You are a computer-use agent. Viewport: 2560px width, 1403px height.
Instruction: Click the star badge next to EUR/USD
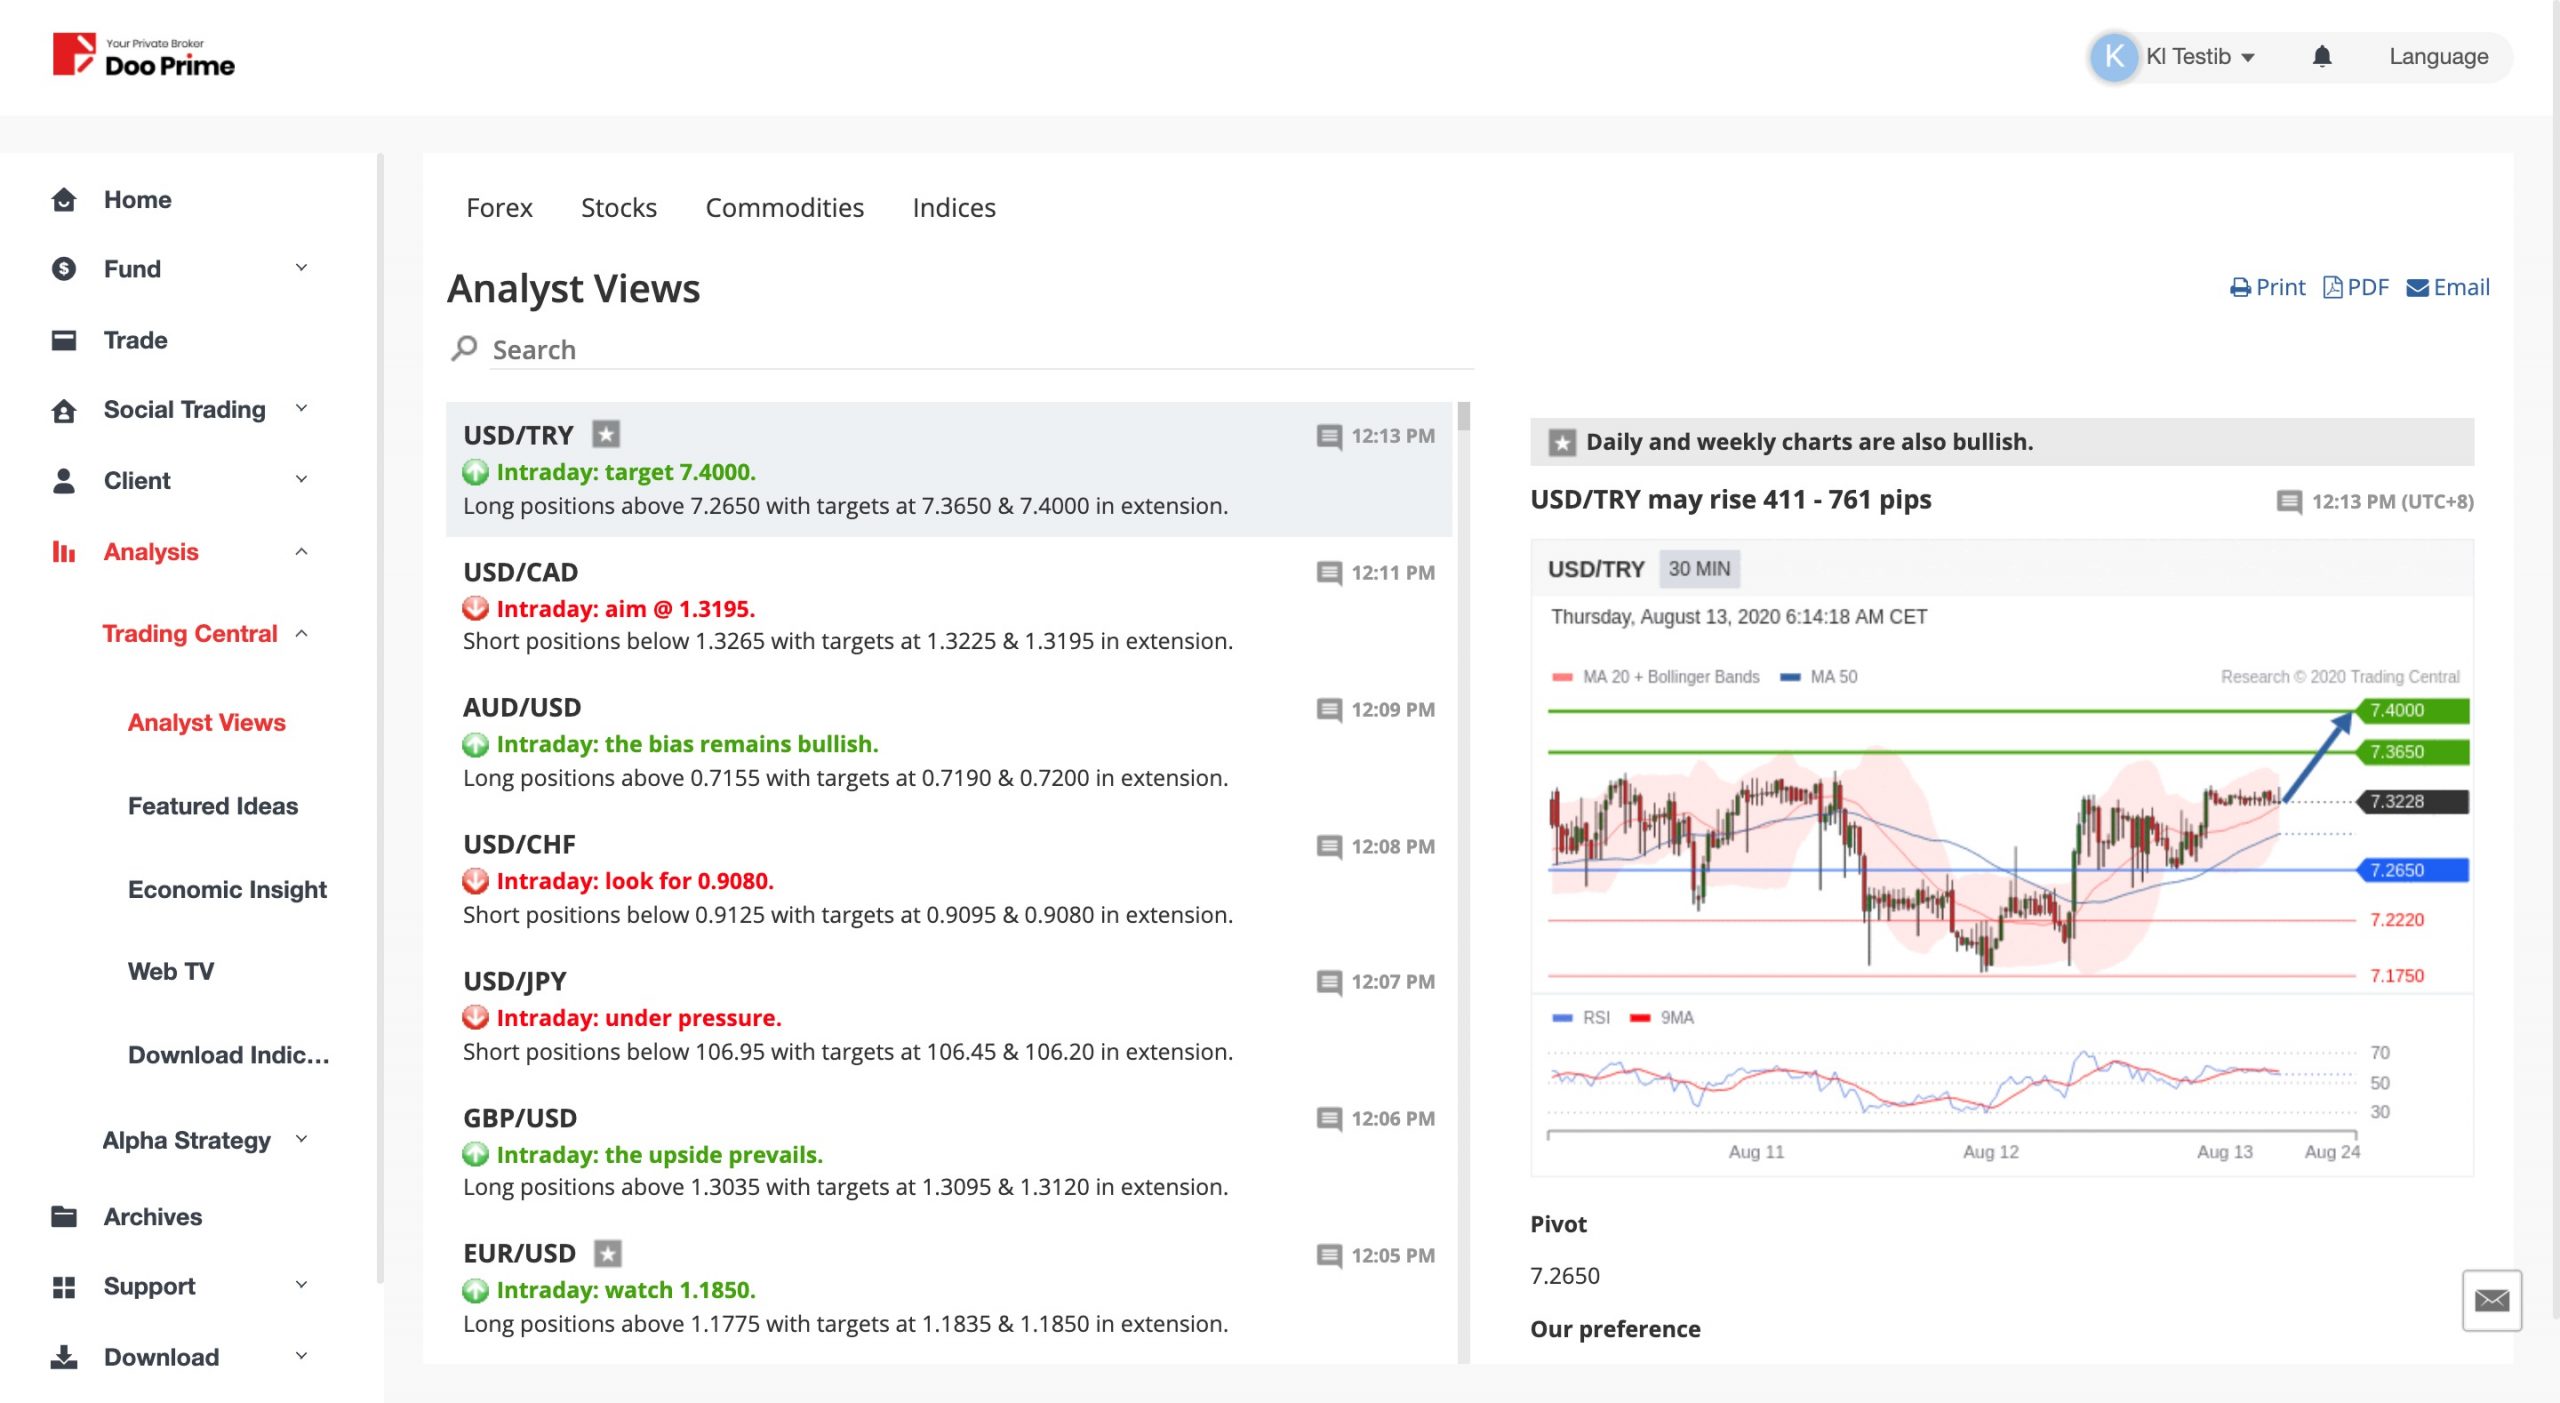click(607, 1253)
